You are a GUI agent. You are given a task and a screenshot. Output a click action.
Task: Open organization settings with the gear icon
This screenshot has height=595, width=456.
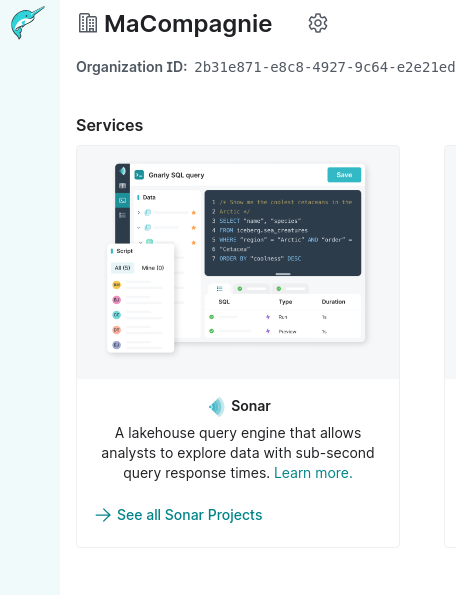318,24
